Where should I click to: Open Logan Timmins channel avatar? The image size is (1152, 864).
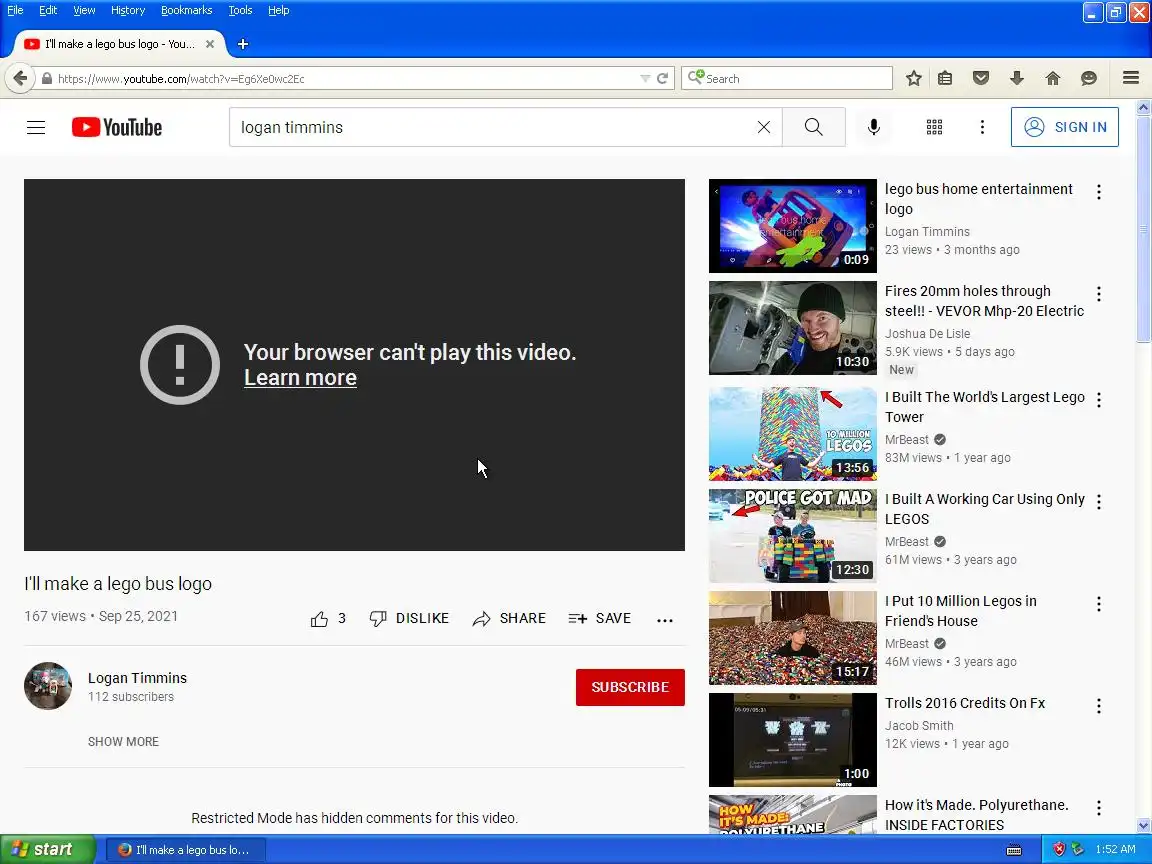(48, 685)
